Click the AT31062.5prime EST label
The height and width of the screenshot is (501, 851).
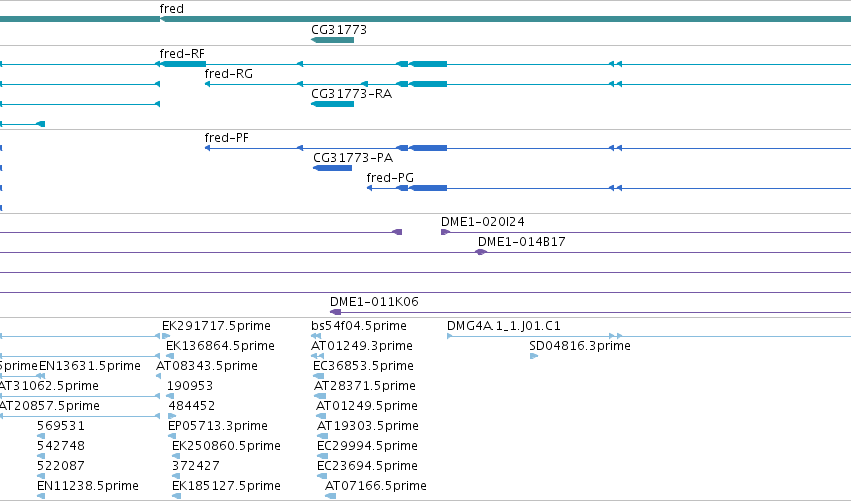tap(49, 386)
